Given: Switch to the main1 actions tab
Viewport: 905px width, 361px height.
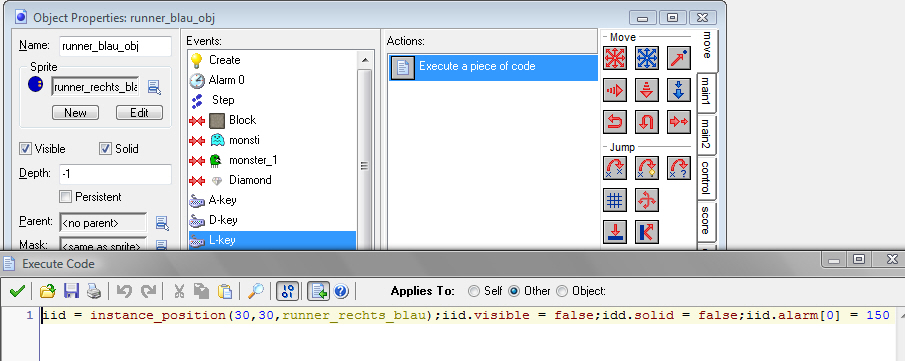Looking at the screenshot, I should pyautogui.click(x=706, y=92).
